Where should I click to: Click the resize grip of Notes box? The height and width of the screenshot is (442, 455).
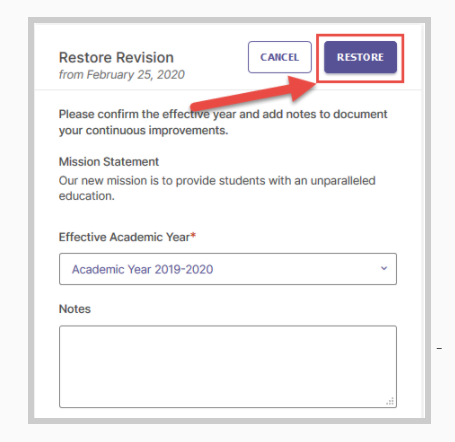pyautogui.click(x=390, y=401)
